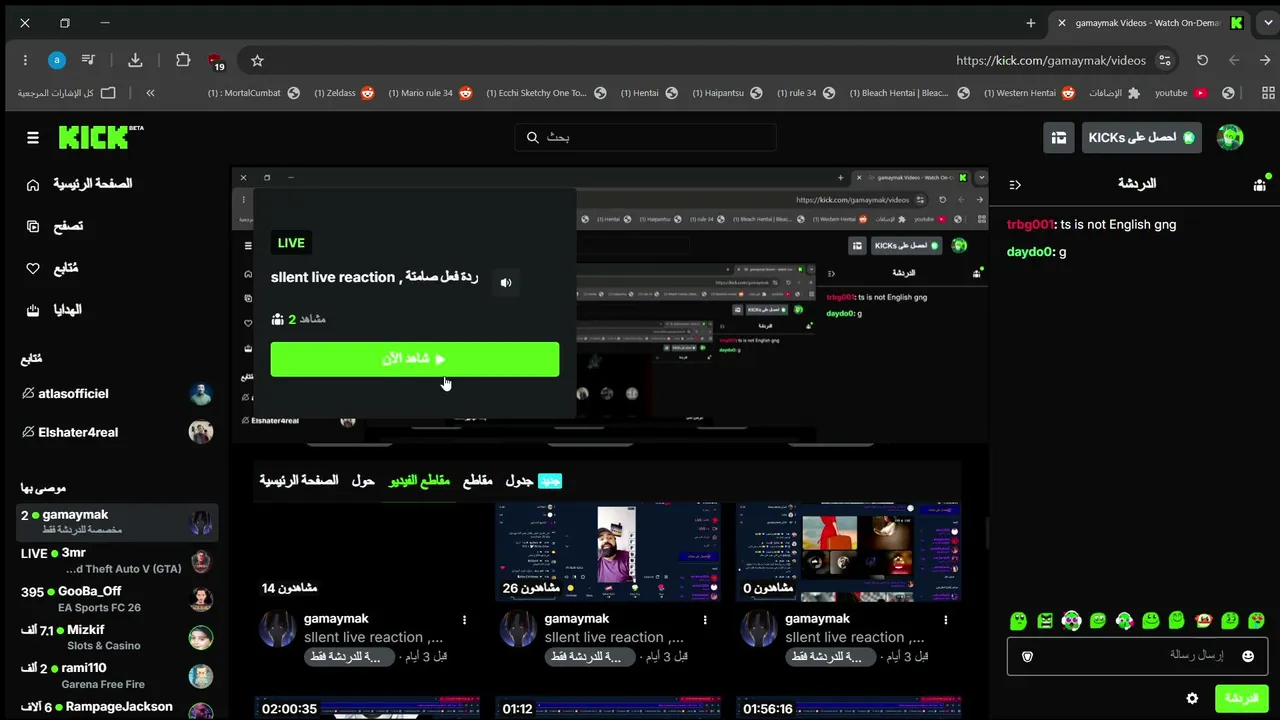
Task: Open the الإضافات bookmark
Action: click(1114, 93)
